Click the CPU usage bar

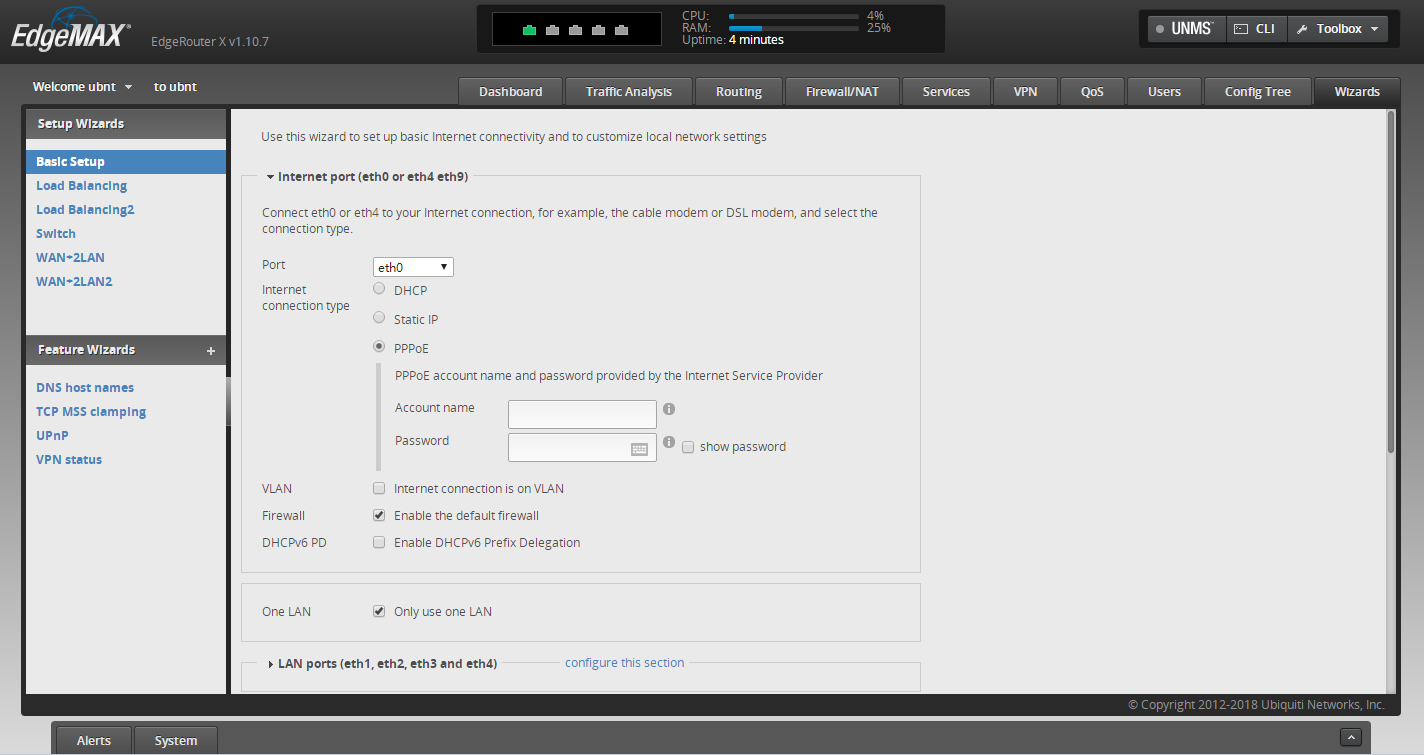click(x=794, y=17)
